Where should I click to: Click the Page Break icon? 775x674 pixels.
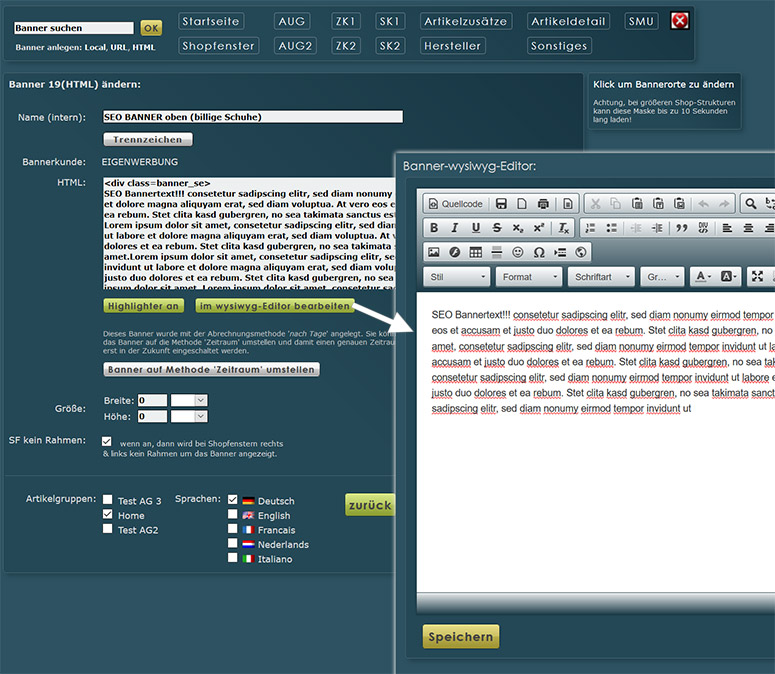(x=560, y=253)
